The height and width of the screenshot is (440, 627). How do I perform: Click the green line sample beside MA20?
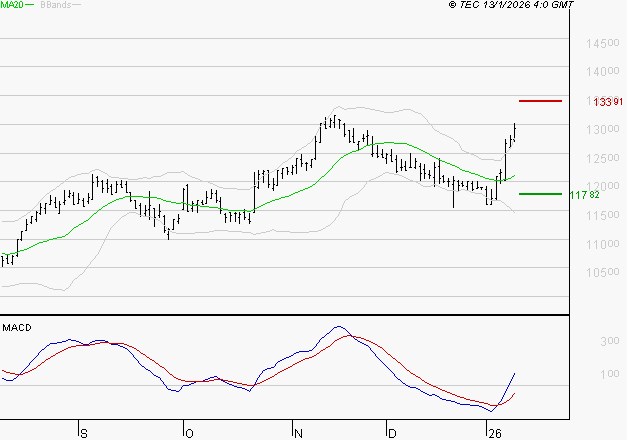coord(31,6)
